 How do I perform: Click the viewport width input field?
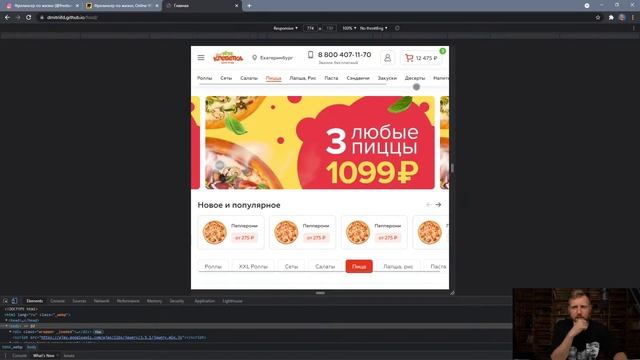pyautogui.click(x=311, y=28)
